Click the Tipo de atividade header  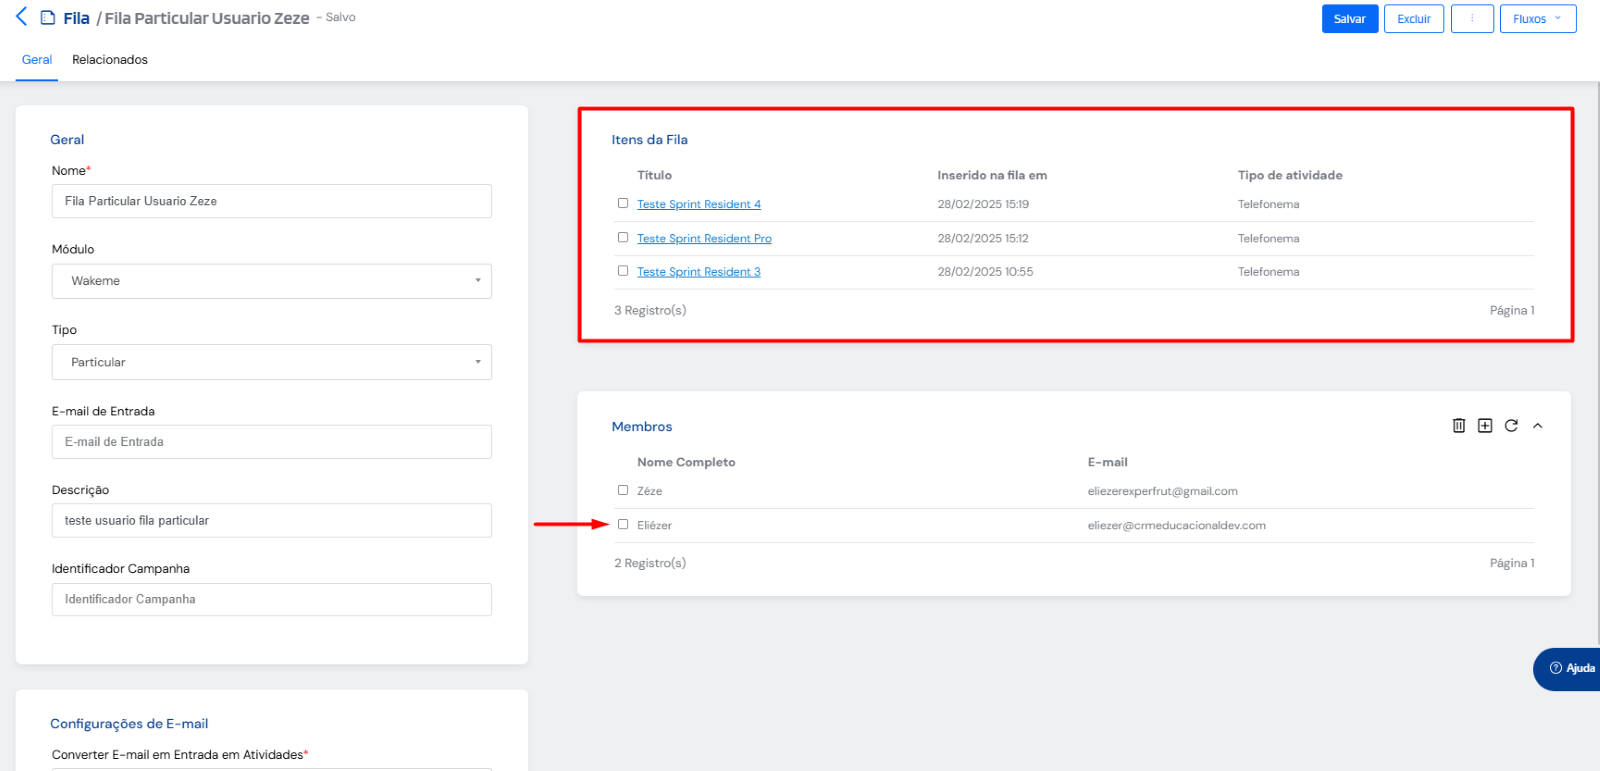coord(1290,175)
